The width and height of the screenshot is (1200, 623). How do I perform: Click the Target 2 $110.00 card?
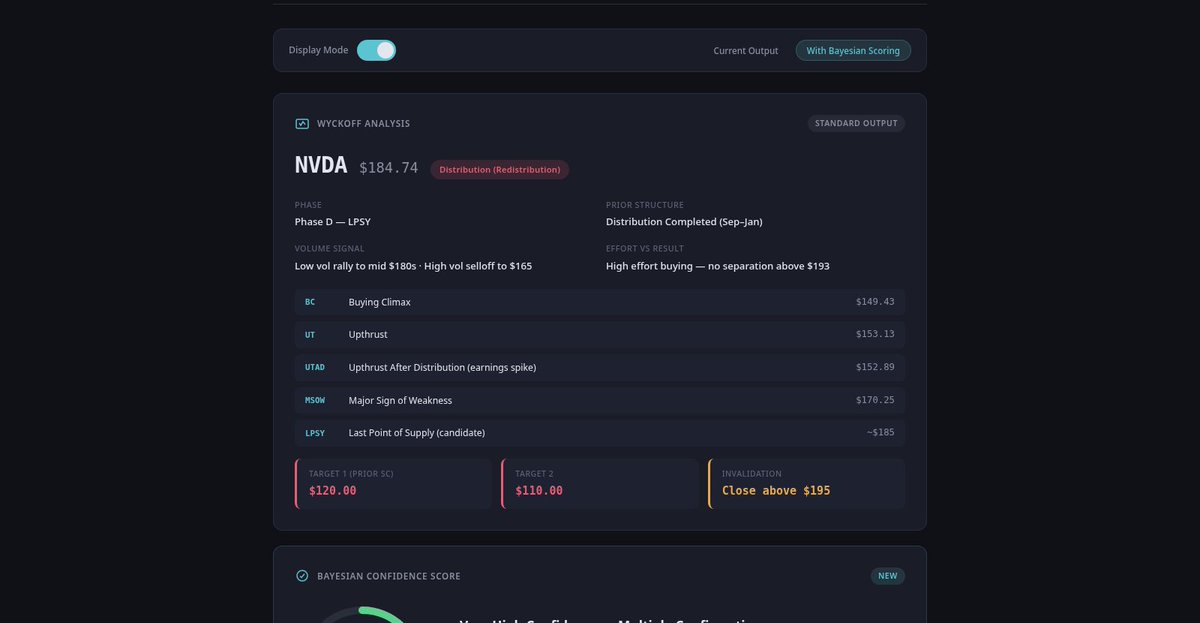[600, 484]
